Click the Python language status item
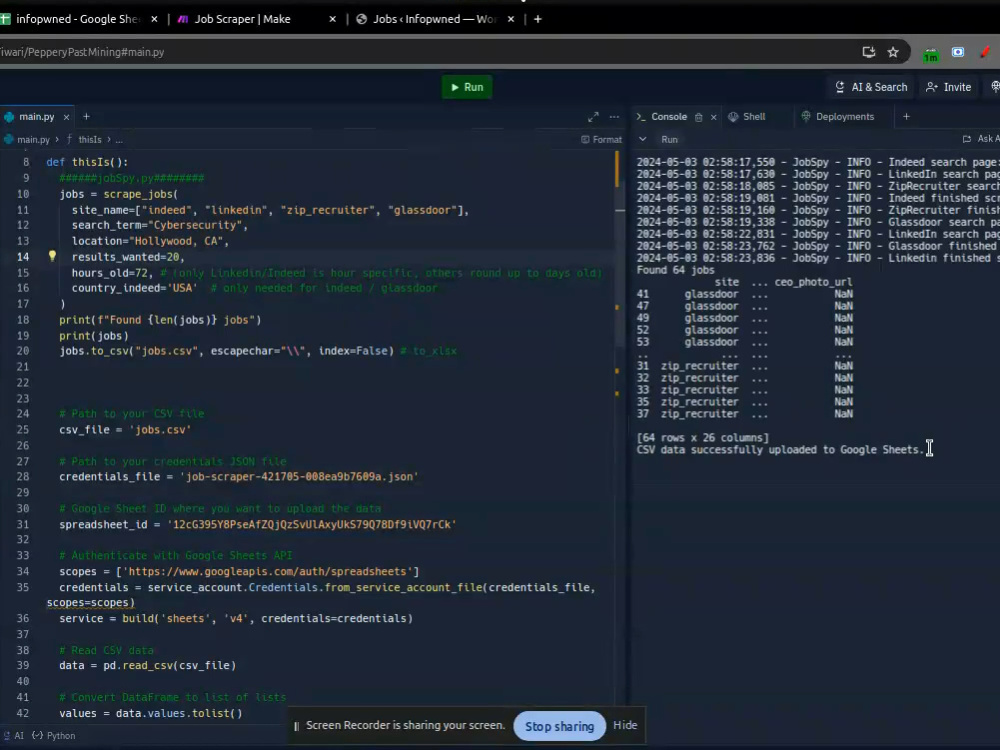The width and height of the screenshot is (1000, 750). pyautogui.click(x=54, y=736)
